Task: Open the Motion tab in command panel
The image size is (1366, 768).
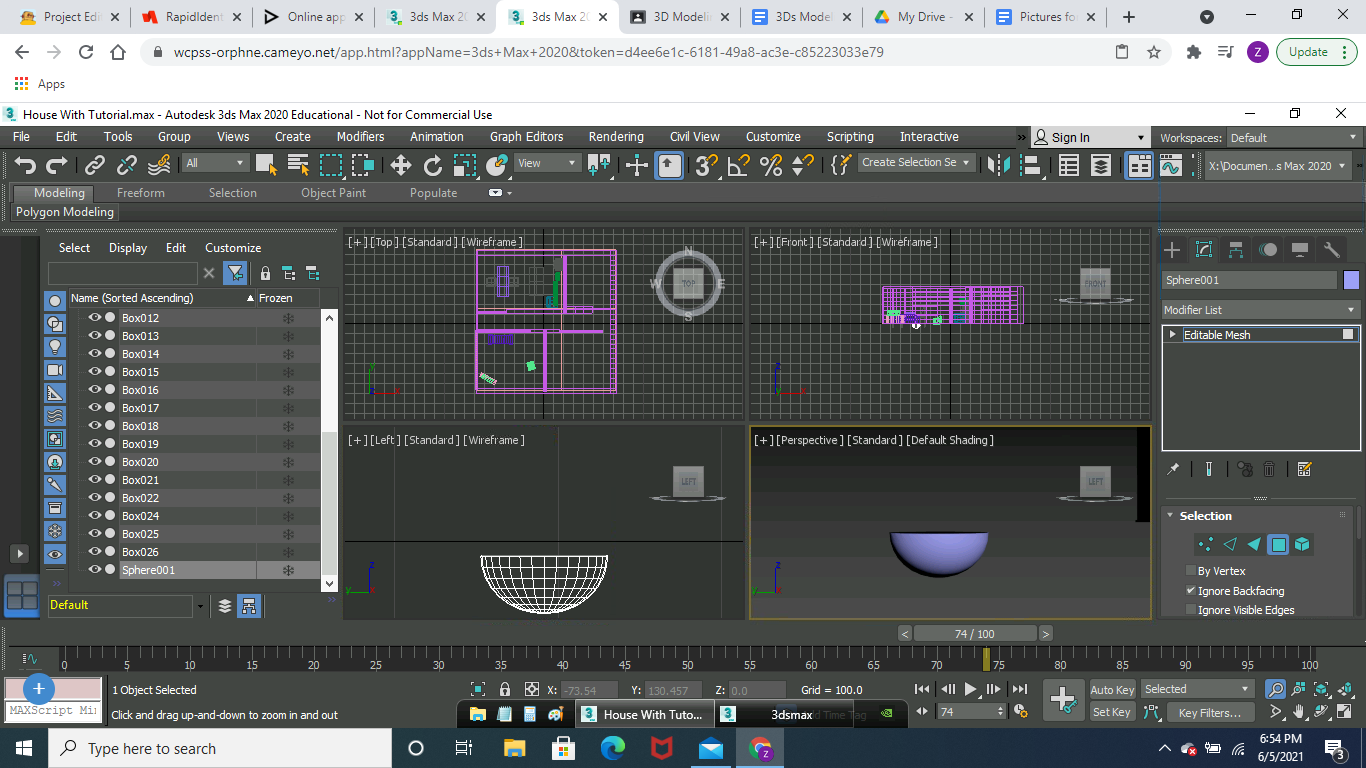Action: 1268,250
